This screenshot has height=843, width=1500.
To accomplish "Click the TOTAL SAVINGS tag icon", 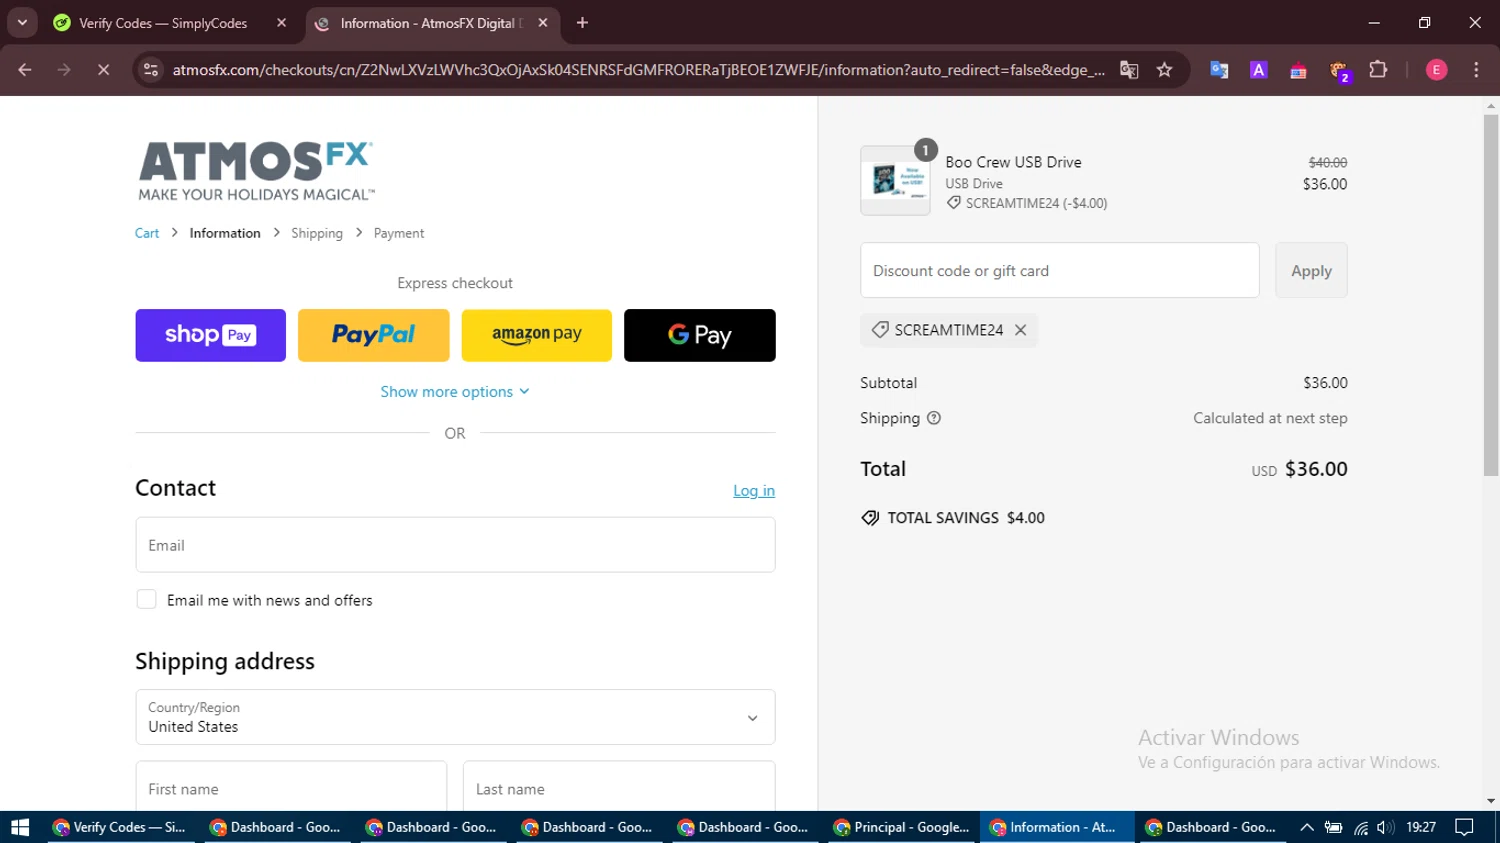I will [x=870, y=518].
